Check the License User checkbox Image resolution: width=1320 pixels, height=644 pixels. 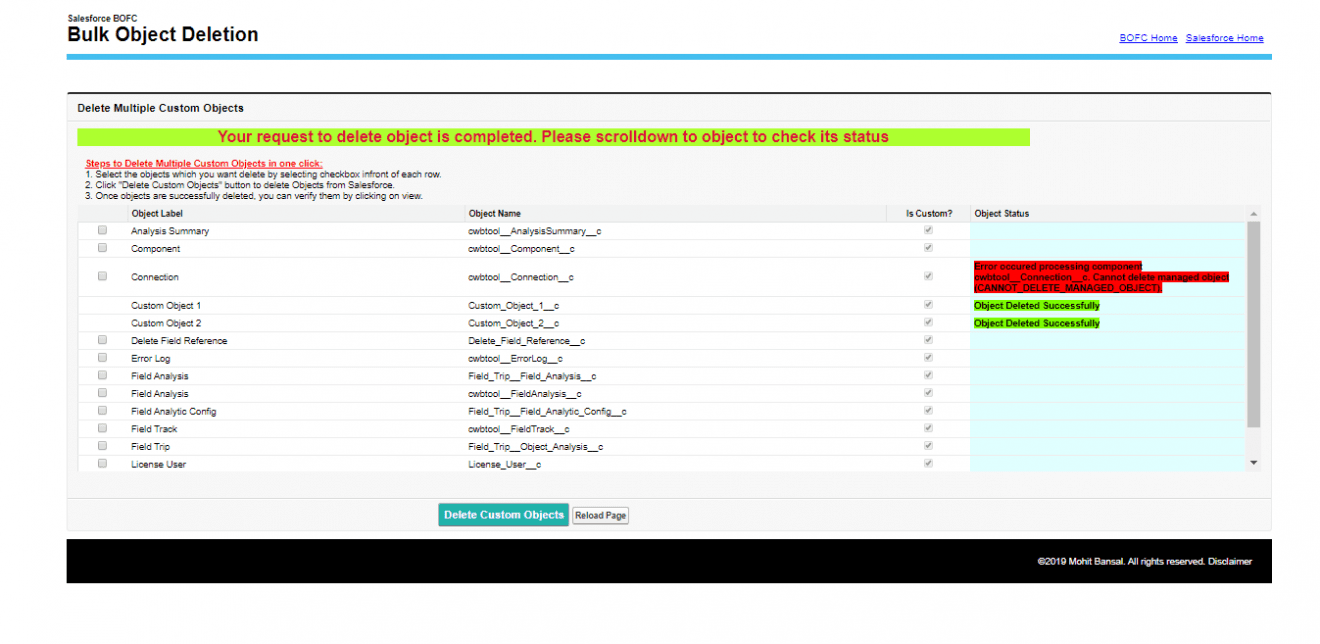tap(101, 463)
